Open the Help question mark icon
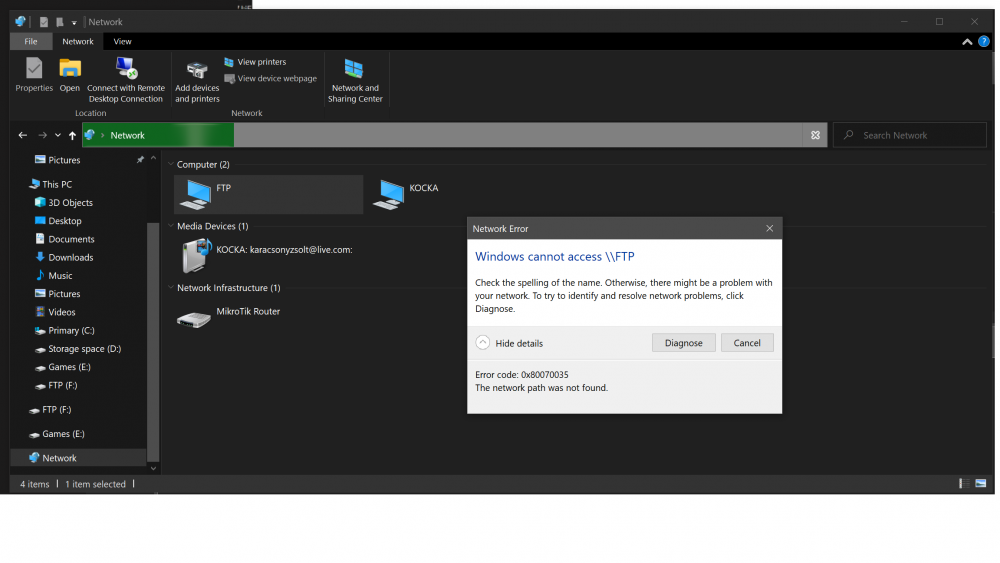The height and width of the screenshot is (563, 1000). 984,41
